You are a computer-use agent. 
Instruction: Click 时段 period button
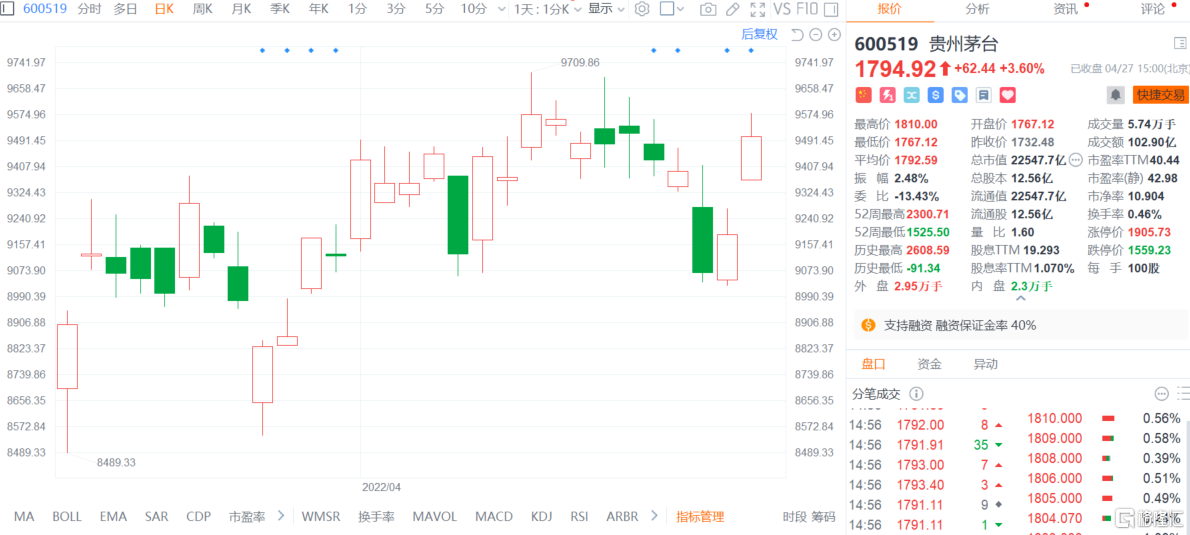pos(794,516)
